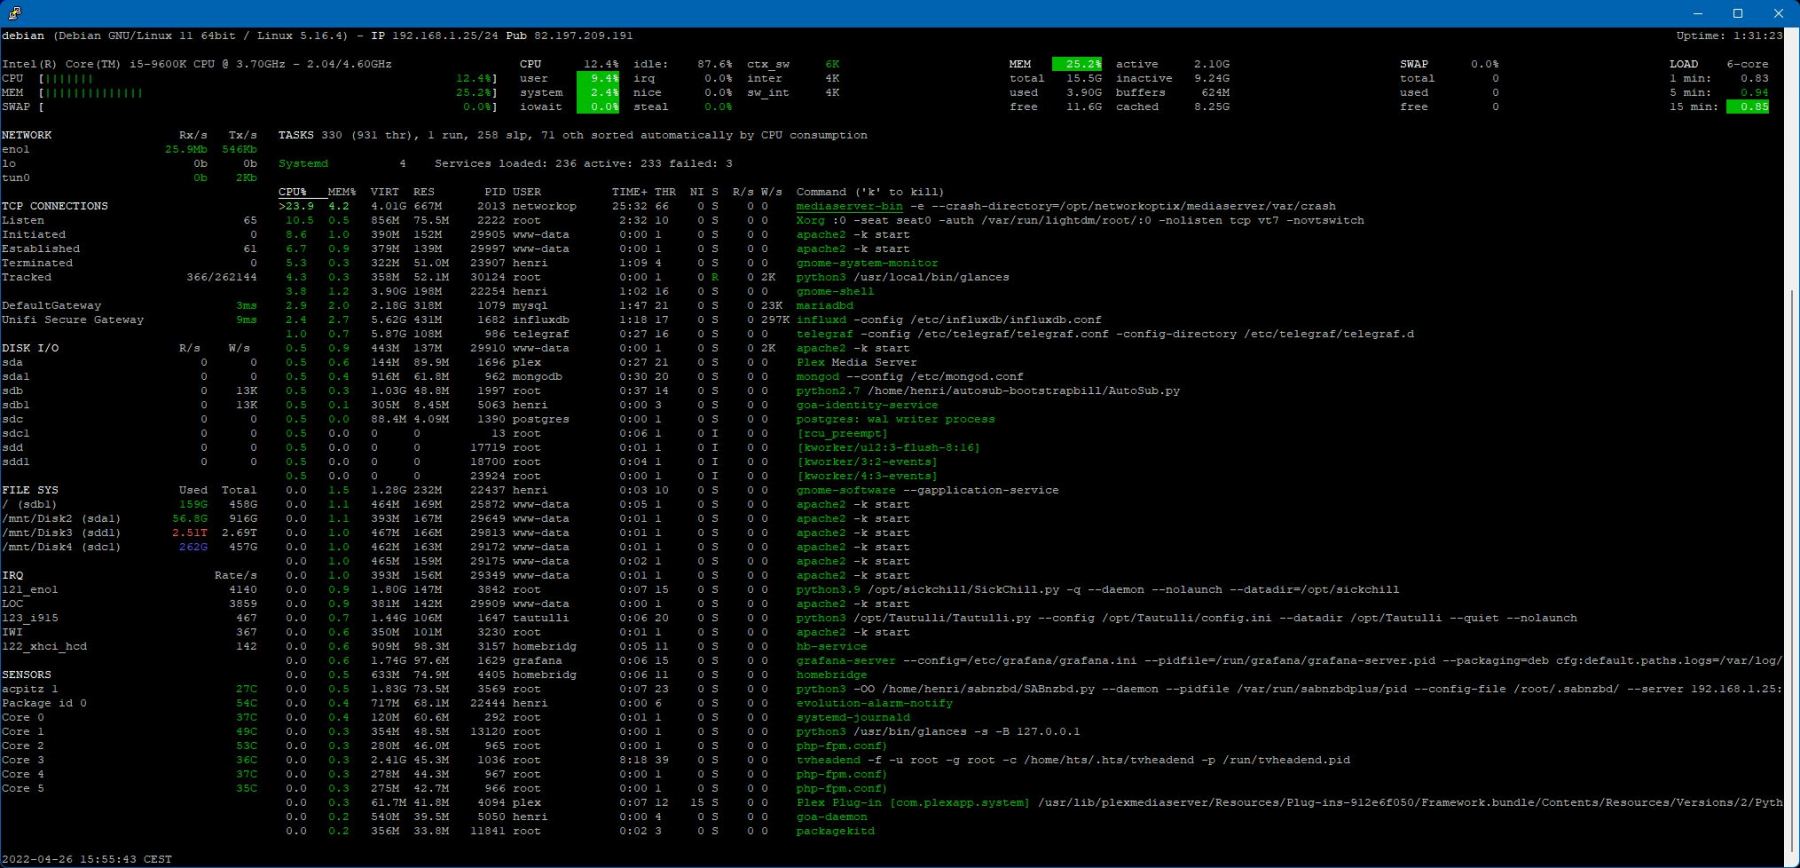Click the MEM% process column header
1800x868 pixels.
click(x=341, y=192)
